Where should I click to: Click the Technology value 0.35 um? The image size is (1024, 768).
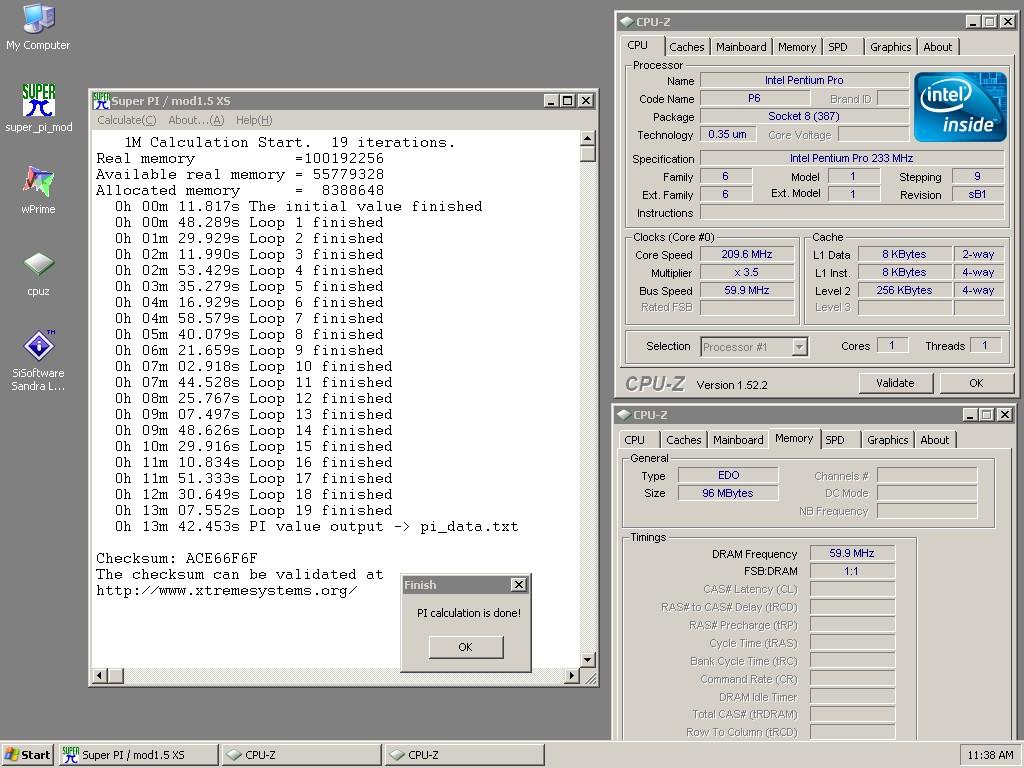point(728,134)
